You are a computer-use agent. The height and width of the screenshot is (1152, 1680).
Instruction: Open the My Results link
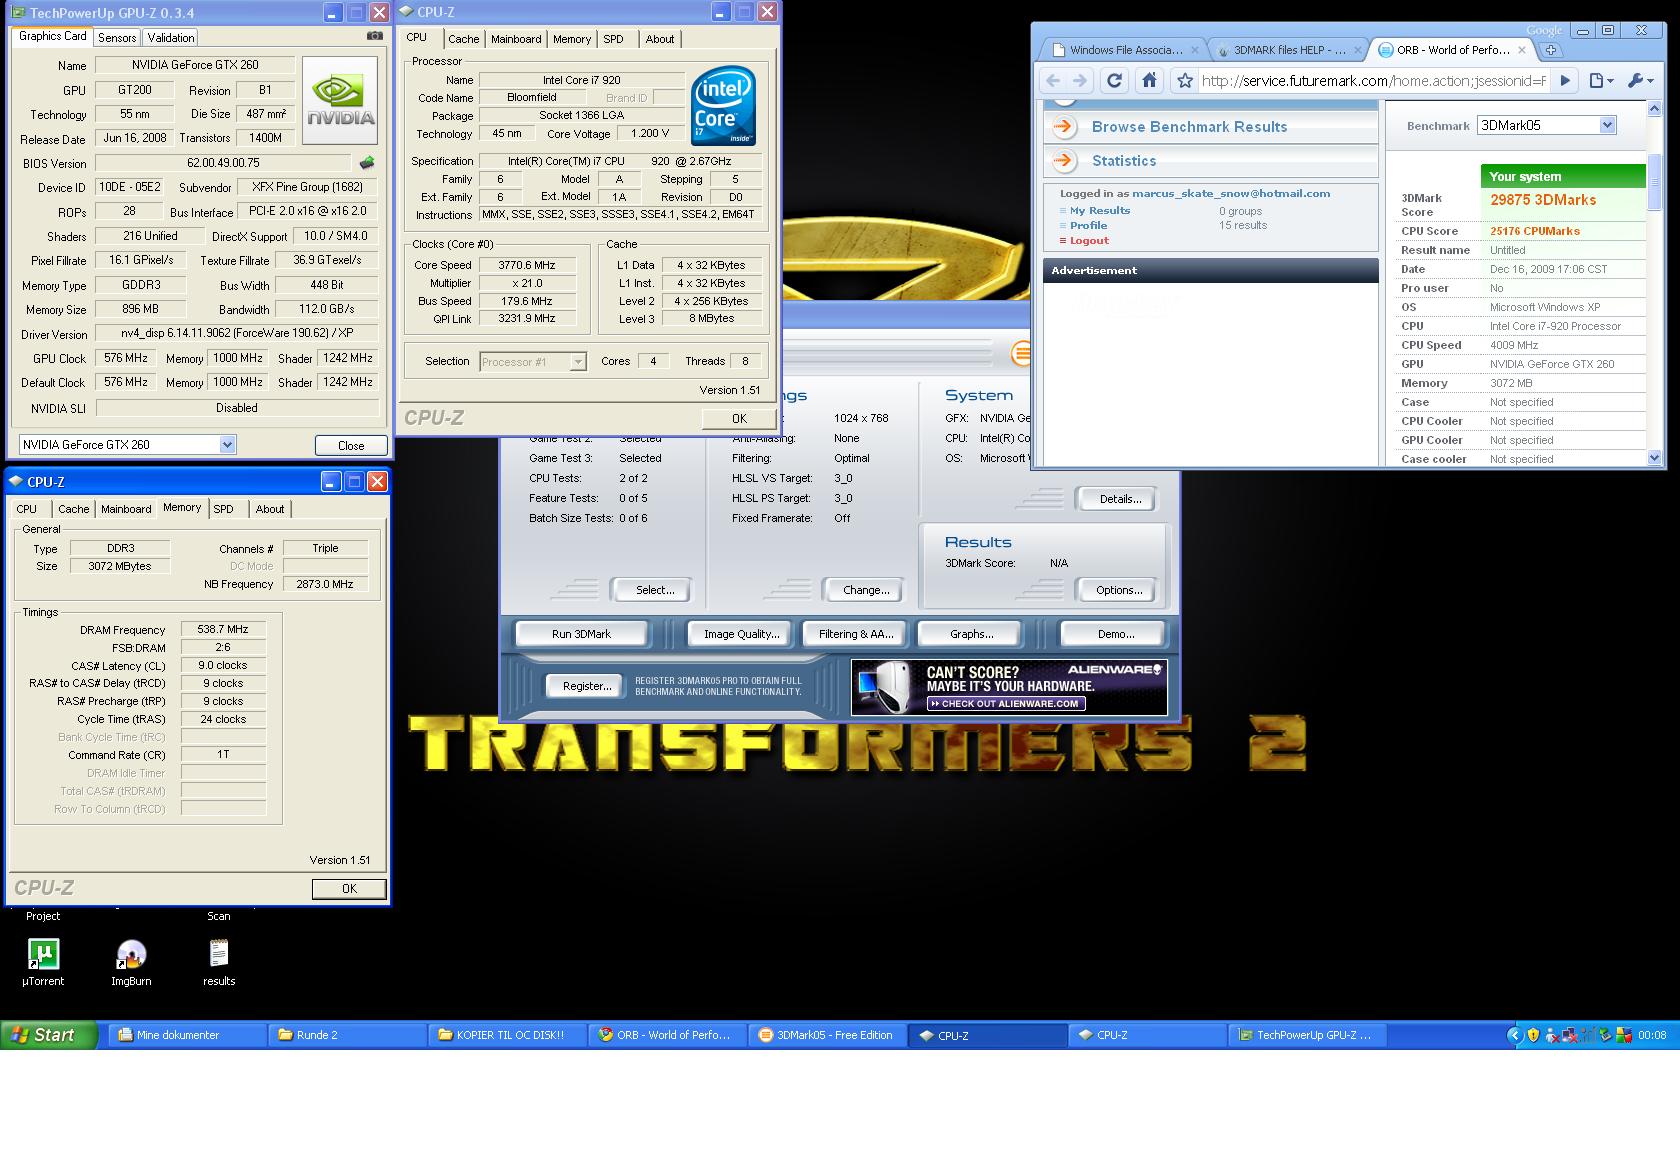click(x=1100, y=211)
